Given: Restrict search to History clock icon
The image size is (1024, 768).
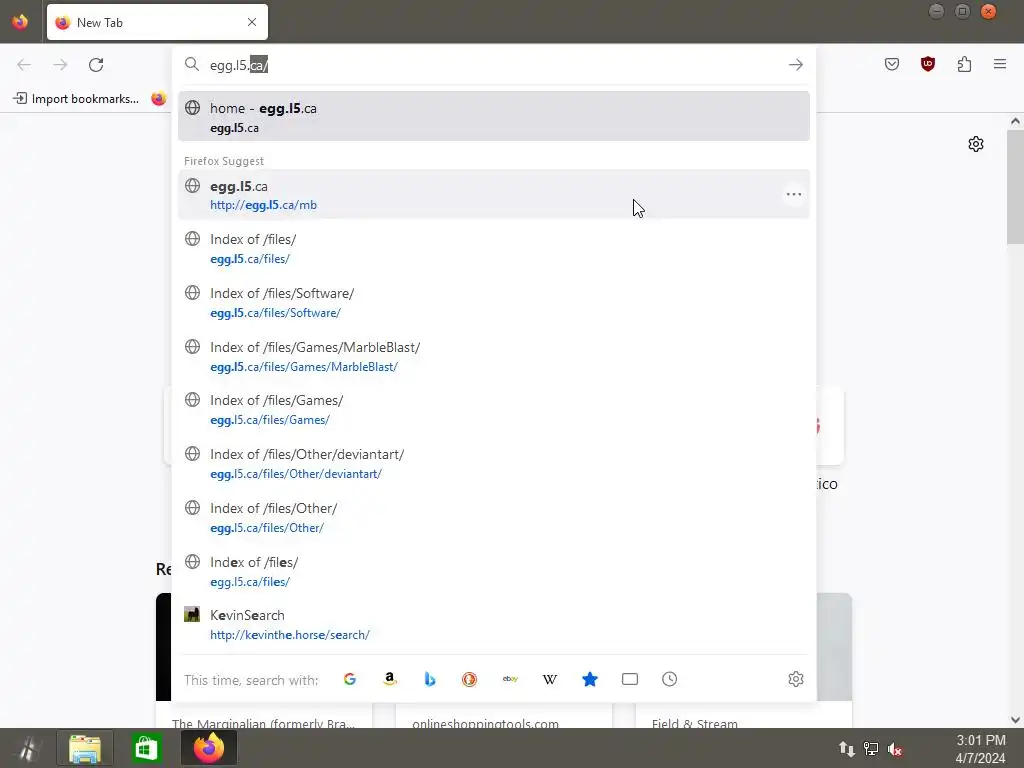Looking at the screenshot, I should [669, 679].
